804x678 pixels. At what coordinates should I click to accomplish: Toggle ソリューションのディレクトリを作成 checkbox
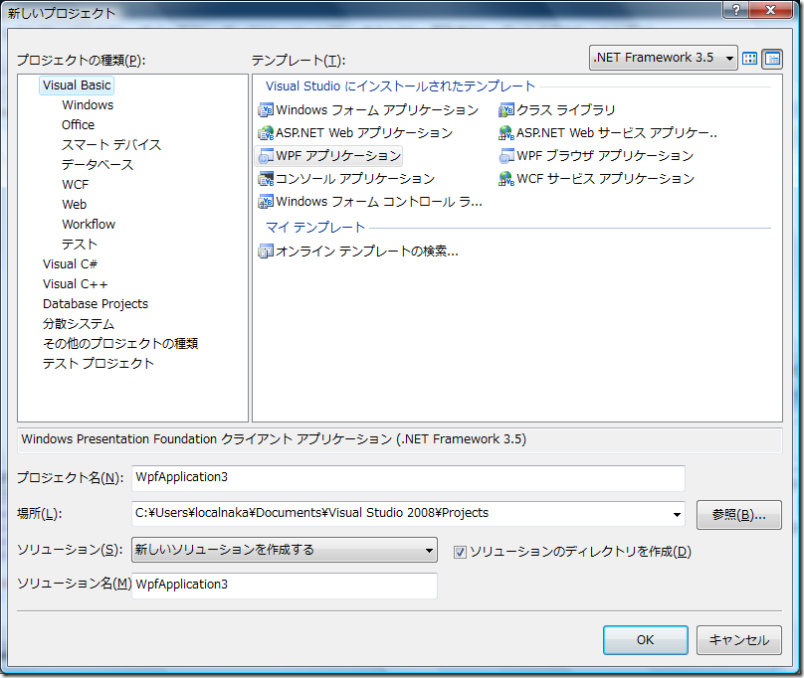coord(460,552)
